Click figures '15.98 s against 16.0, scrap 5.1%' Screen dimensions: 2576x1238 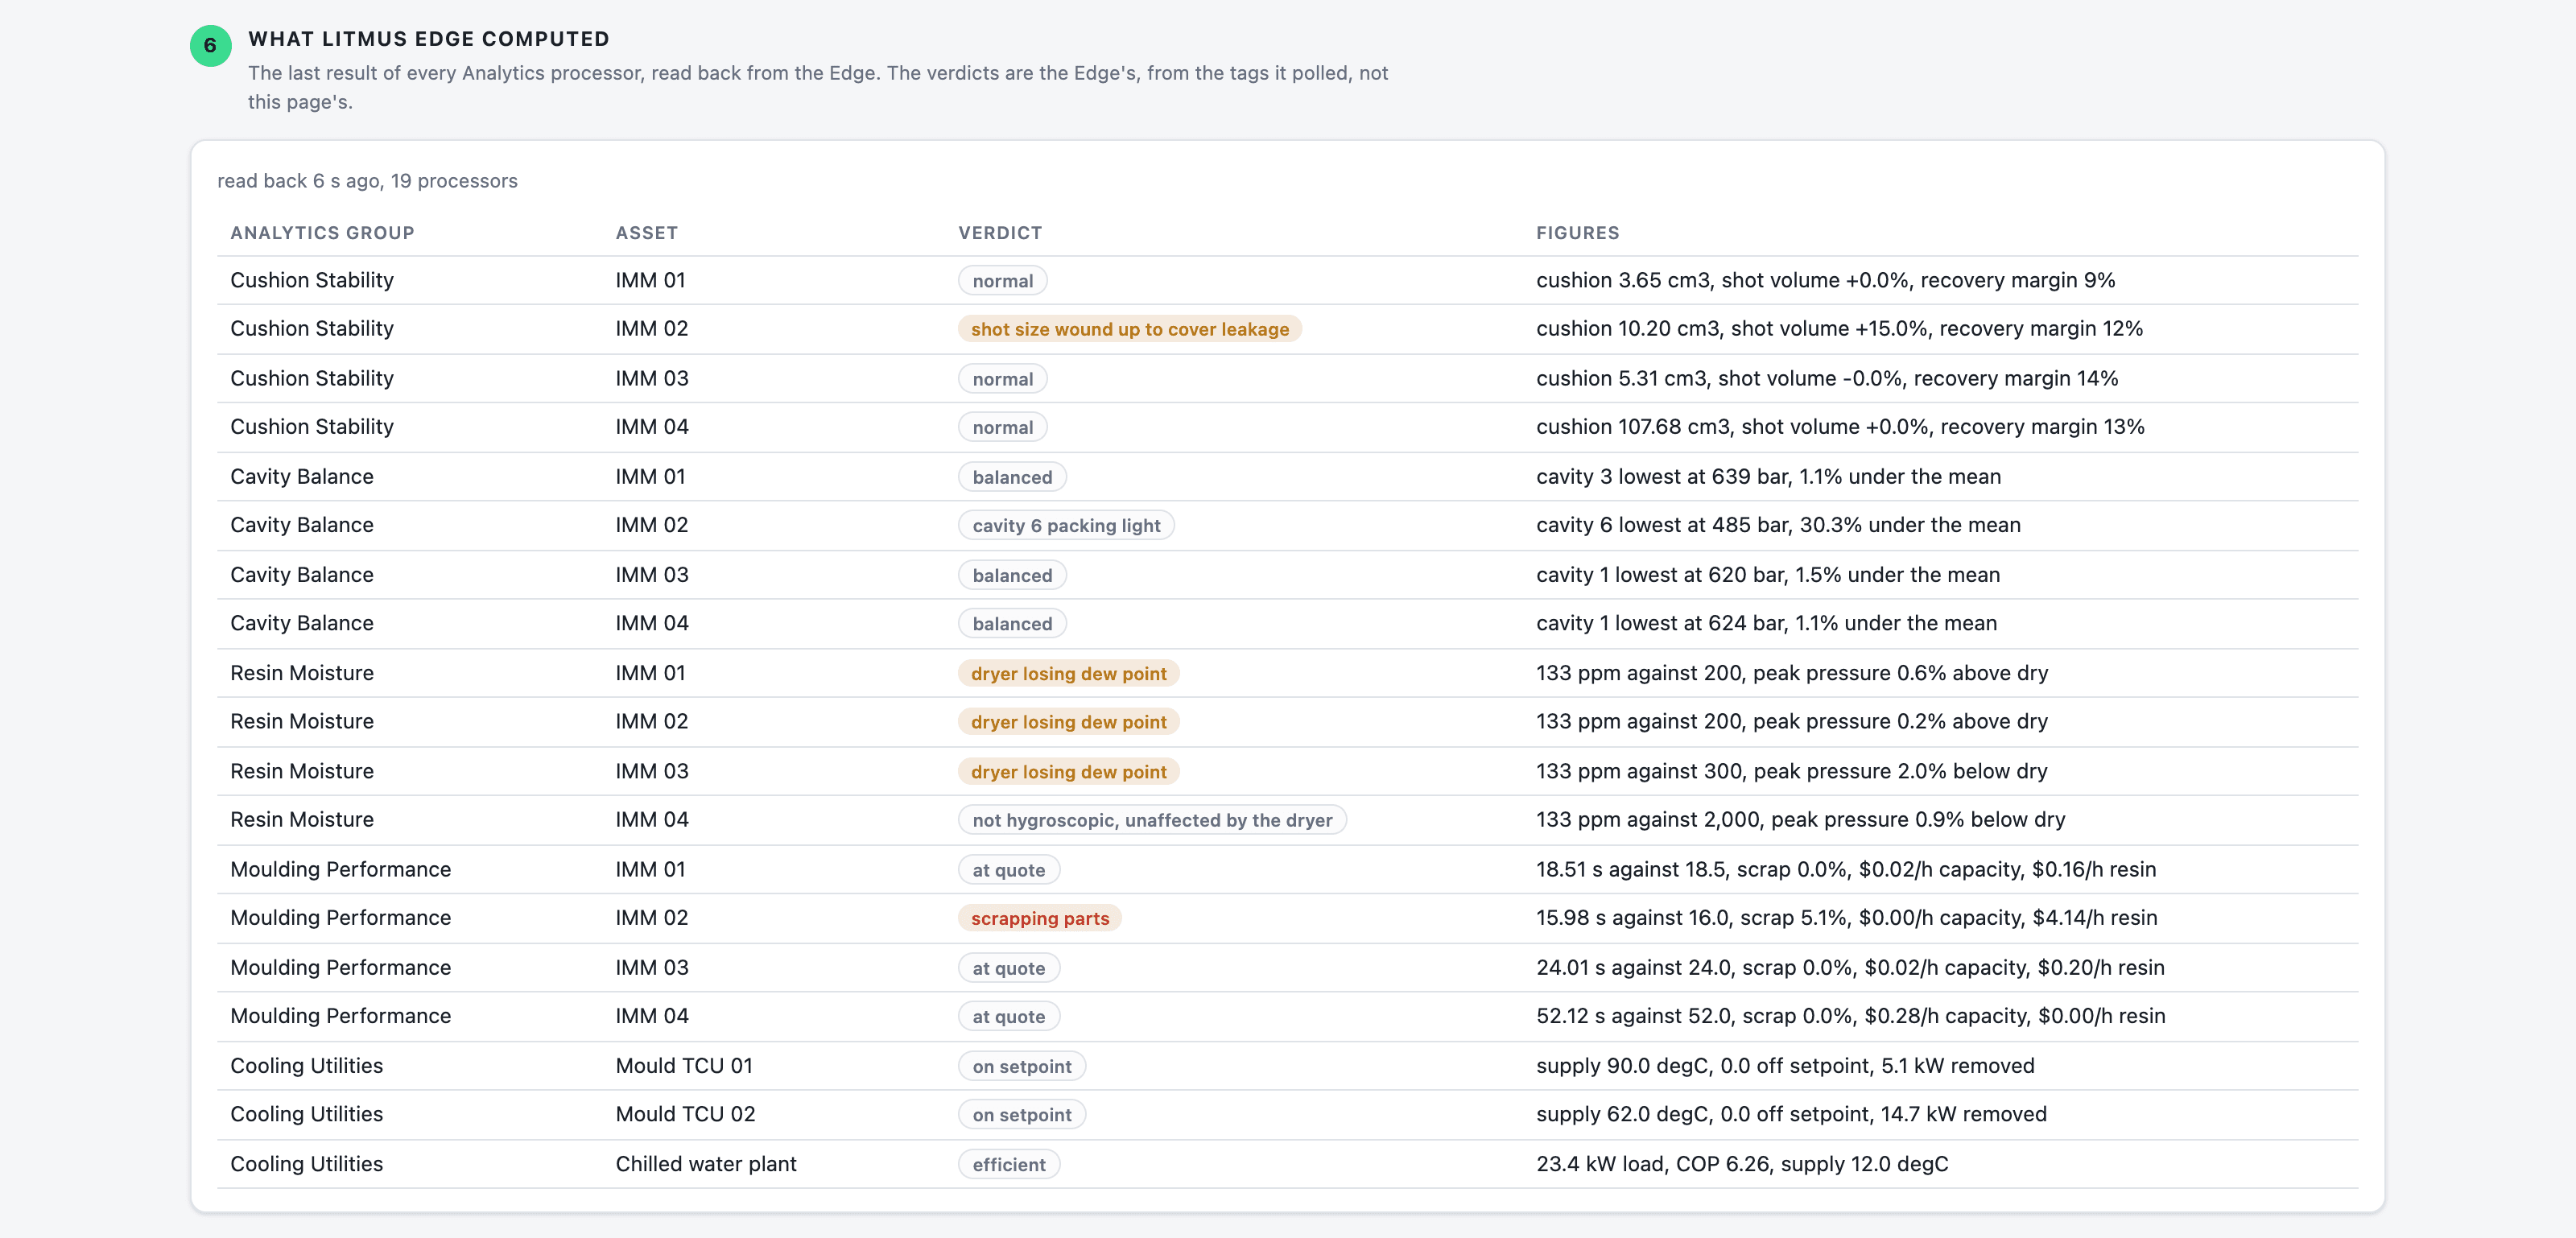click(1692, 918)
